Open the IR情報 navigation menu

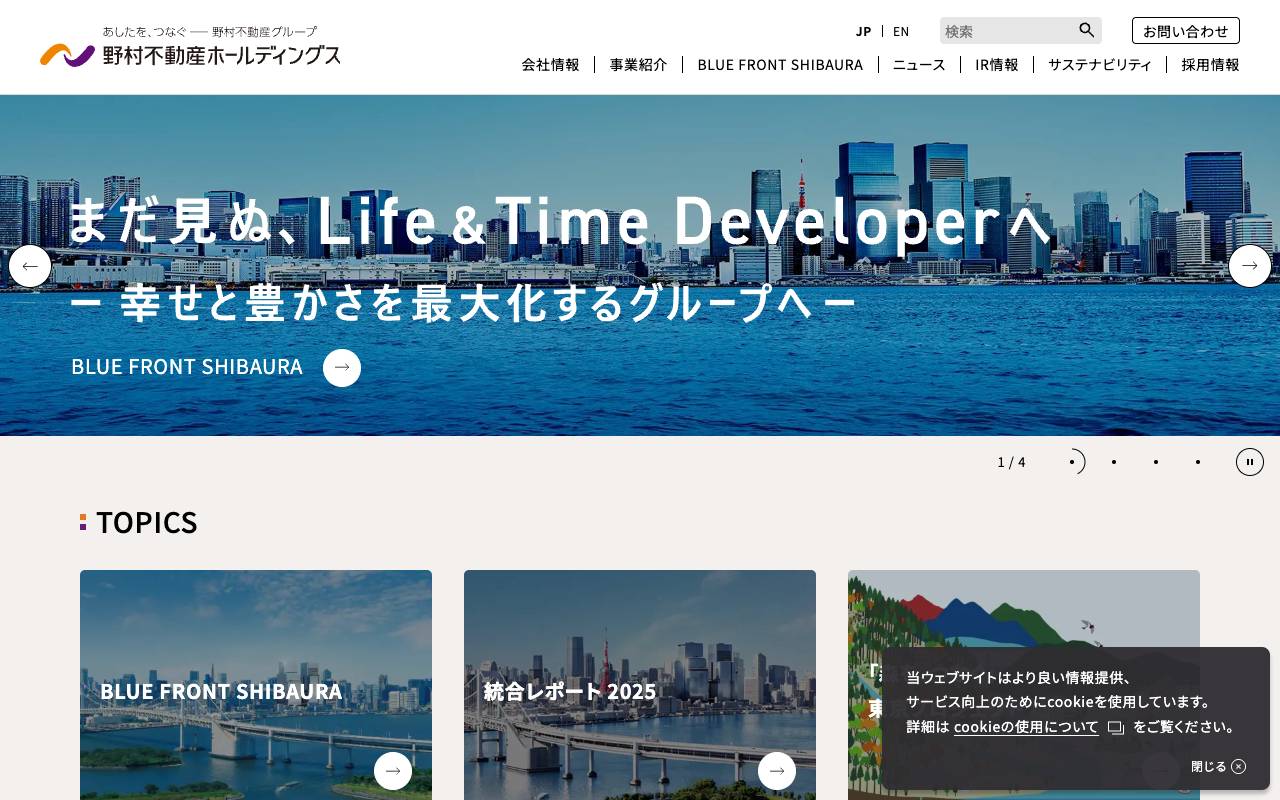coord(996,64)
